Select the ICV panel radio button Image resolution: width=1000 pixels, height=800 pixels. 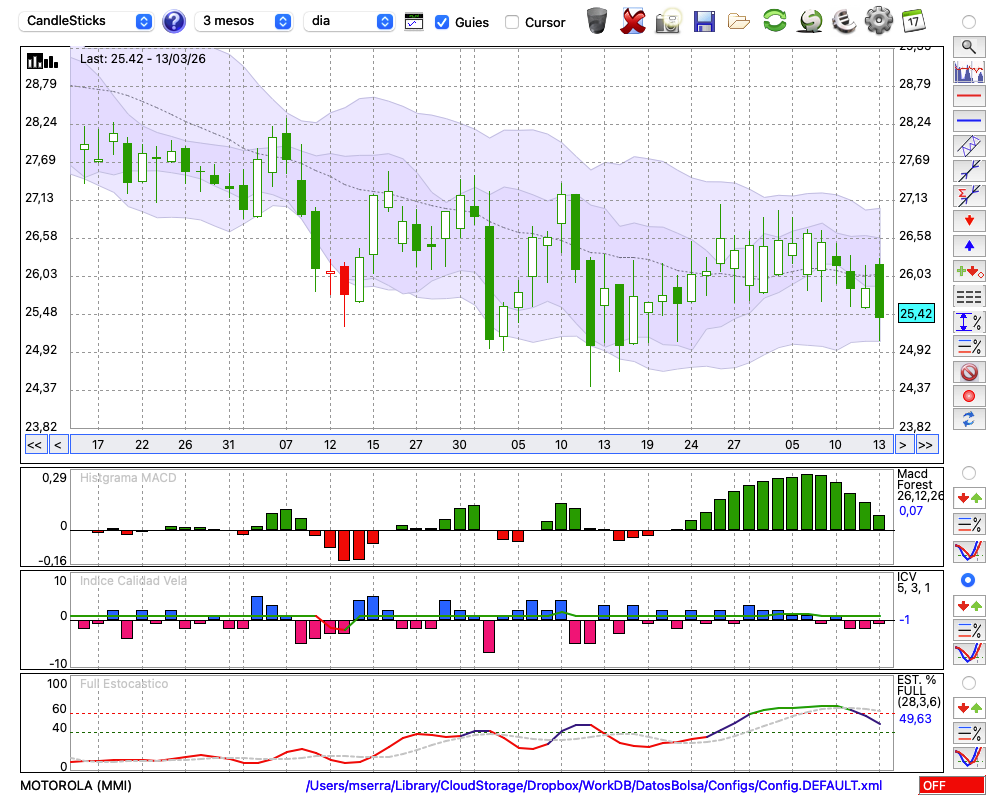point(968,580)
